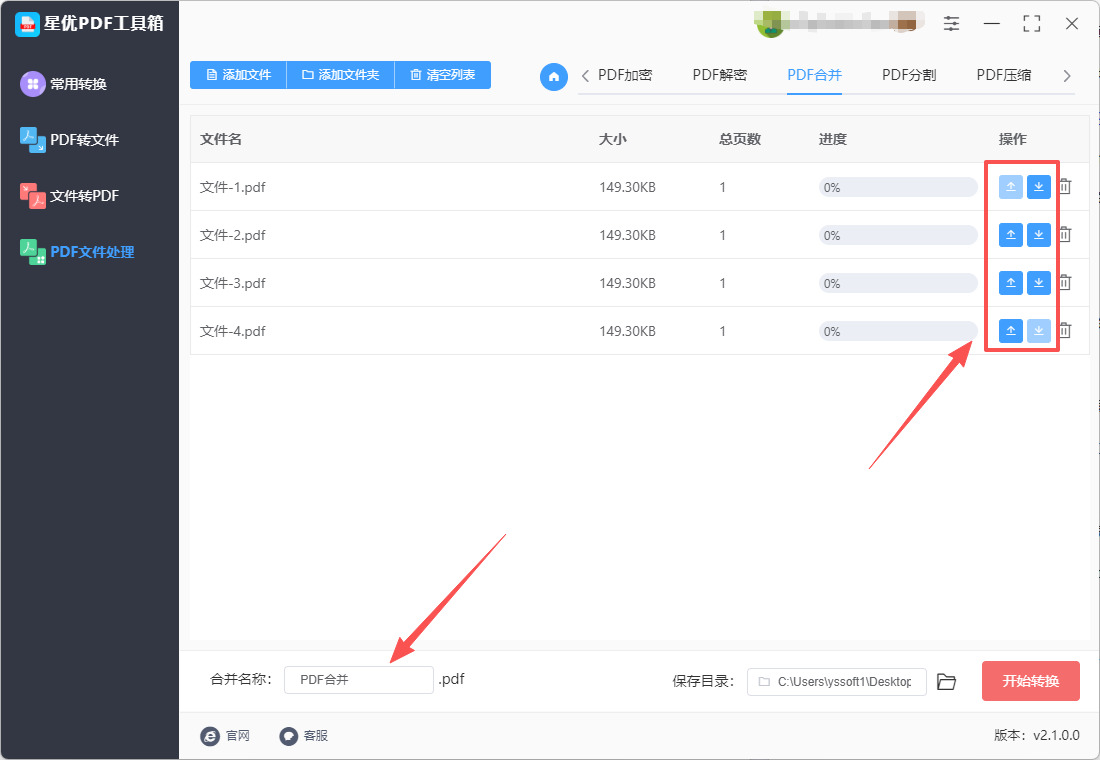Click 添加文件 button
The image size is (1100, 760).
click(x=239, y=75)
